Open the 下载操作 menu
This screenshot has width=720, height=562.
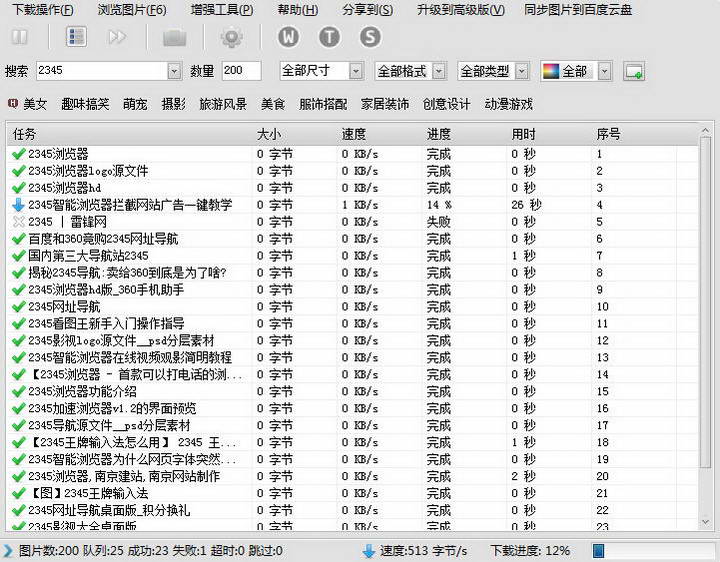tap(42, 10)
